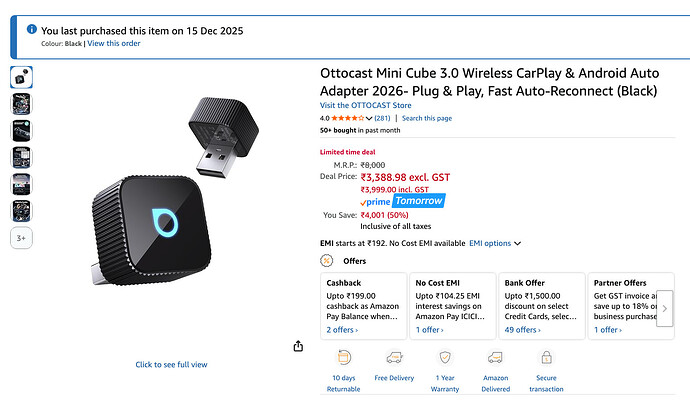Select the first product thumbnail
The image size is (690, 402).
coord(21,76)
